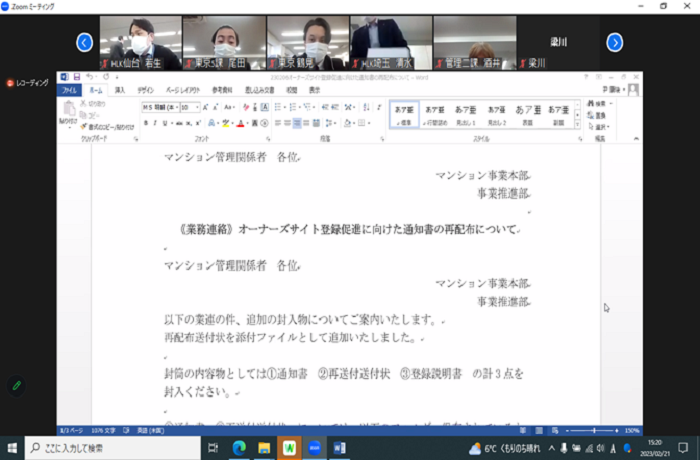Open Microsoft Edge from the taskbar

pyautogui.click(x=239, y=448)
